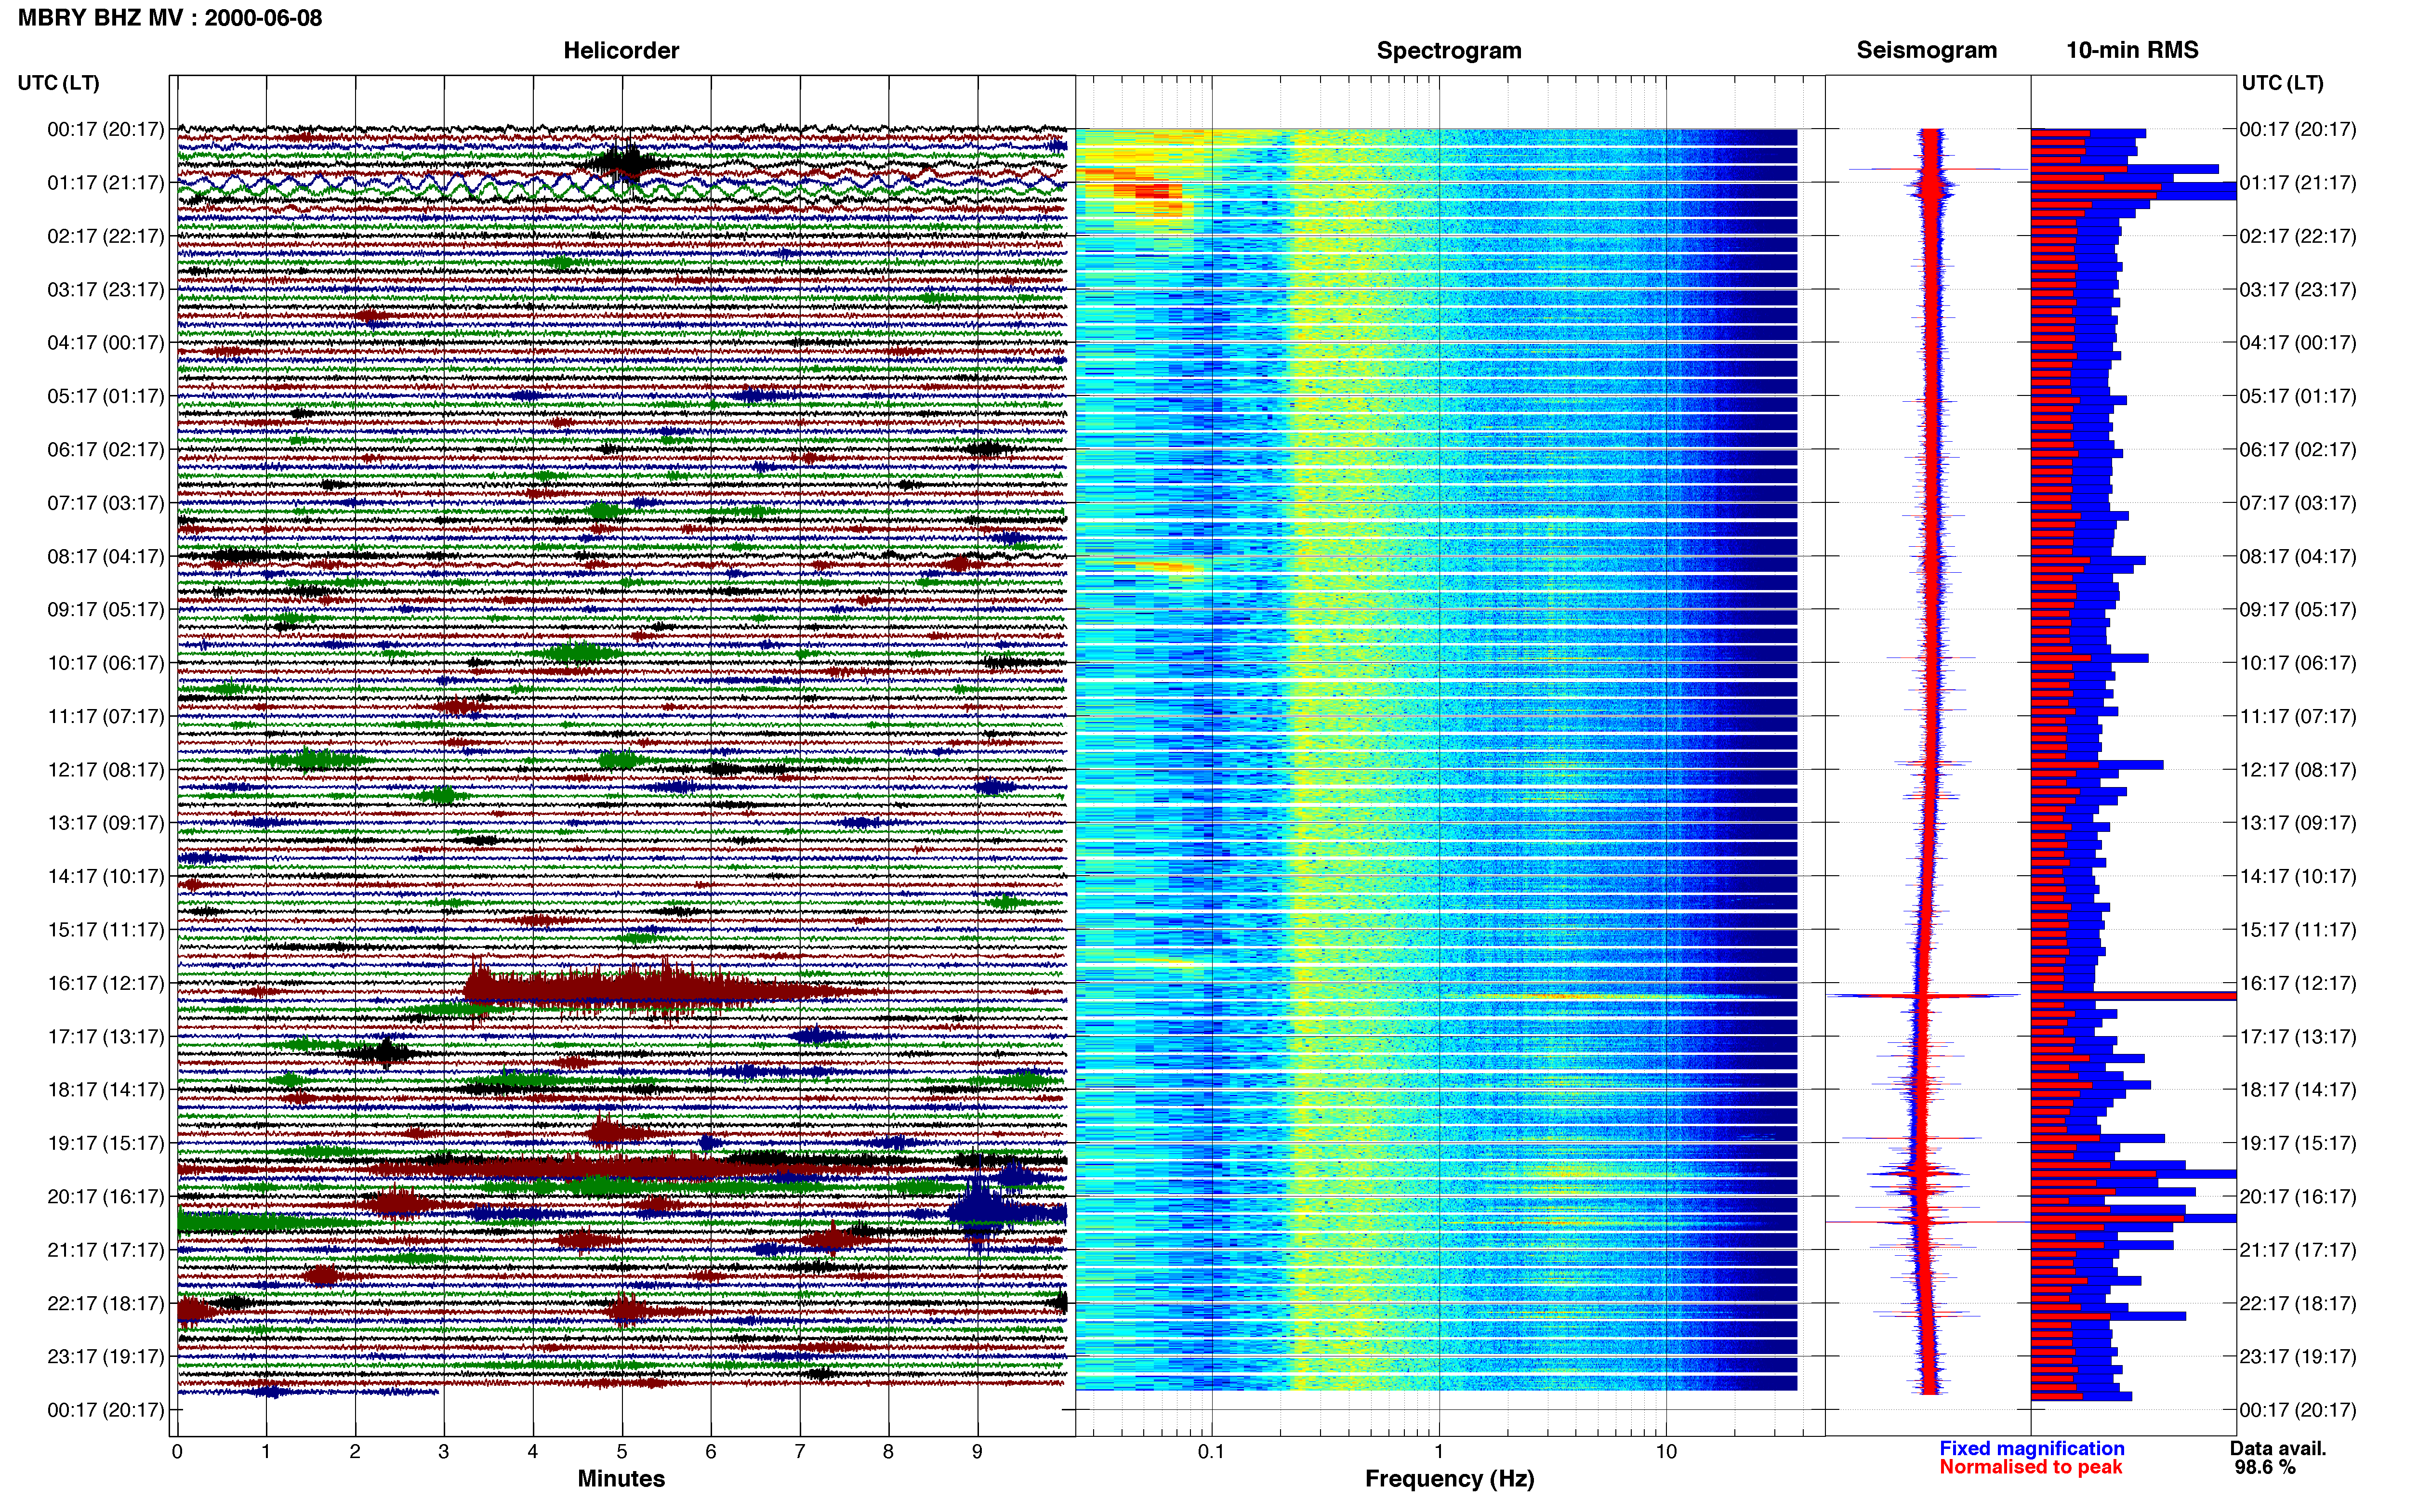Click left time label 14:17 (10:17)

tap(106, 877)
